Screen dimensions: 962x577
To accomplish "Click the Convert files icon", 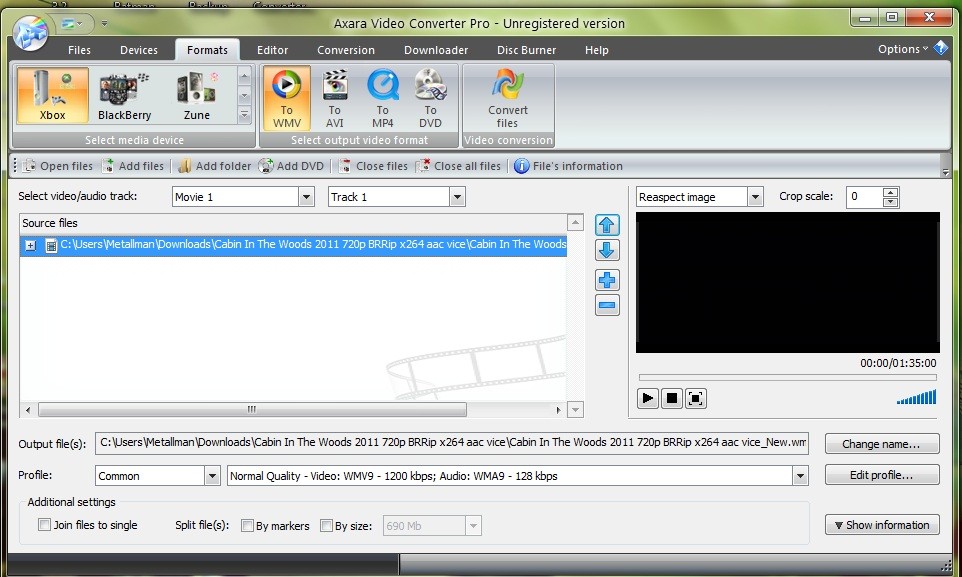I will click(x=508, y=98).
